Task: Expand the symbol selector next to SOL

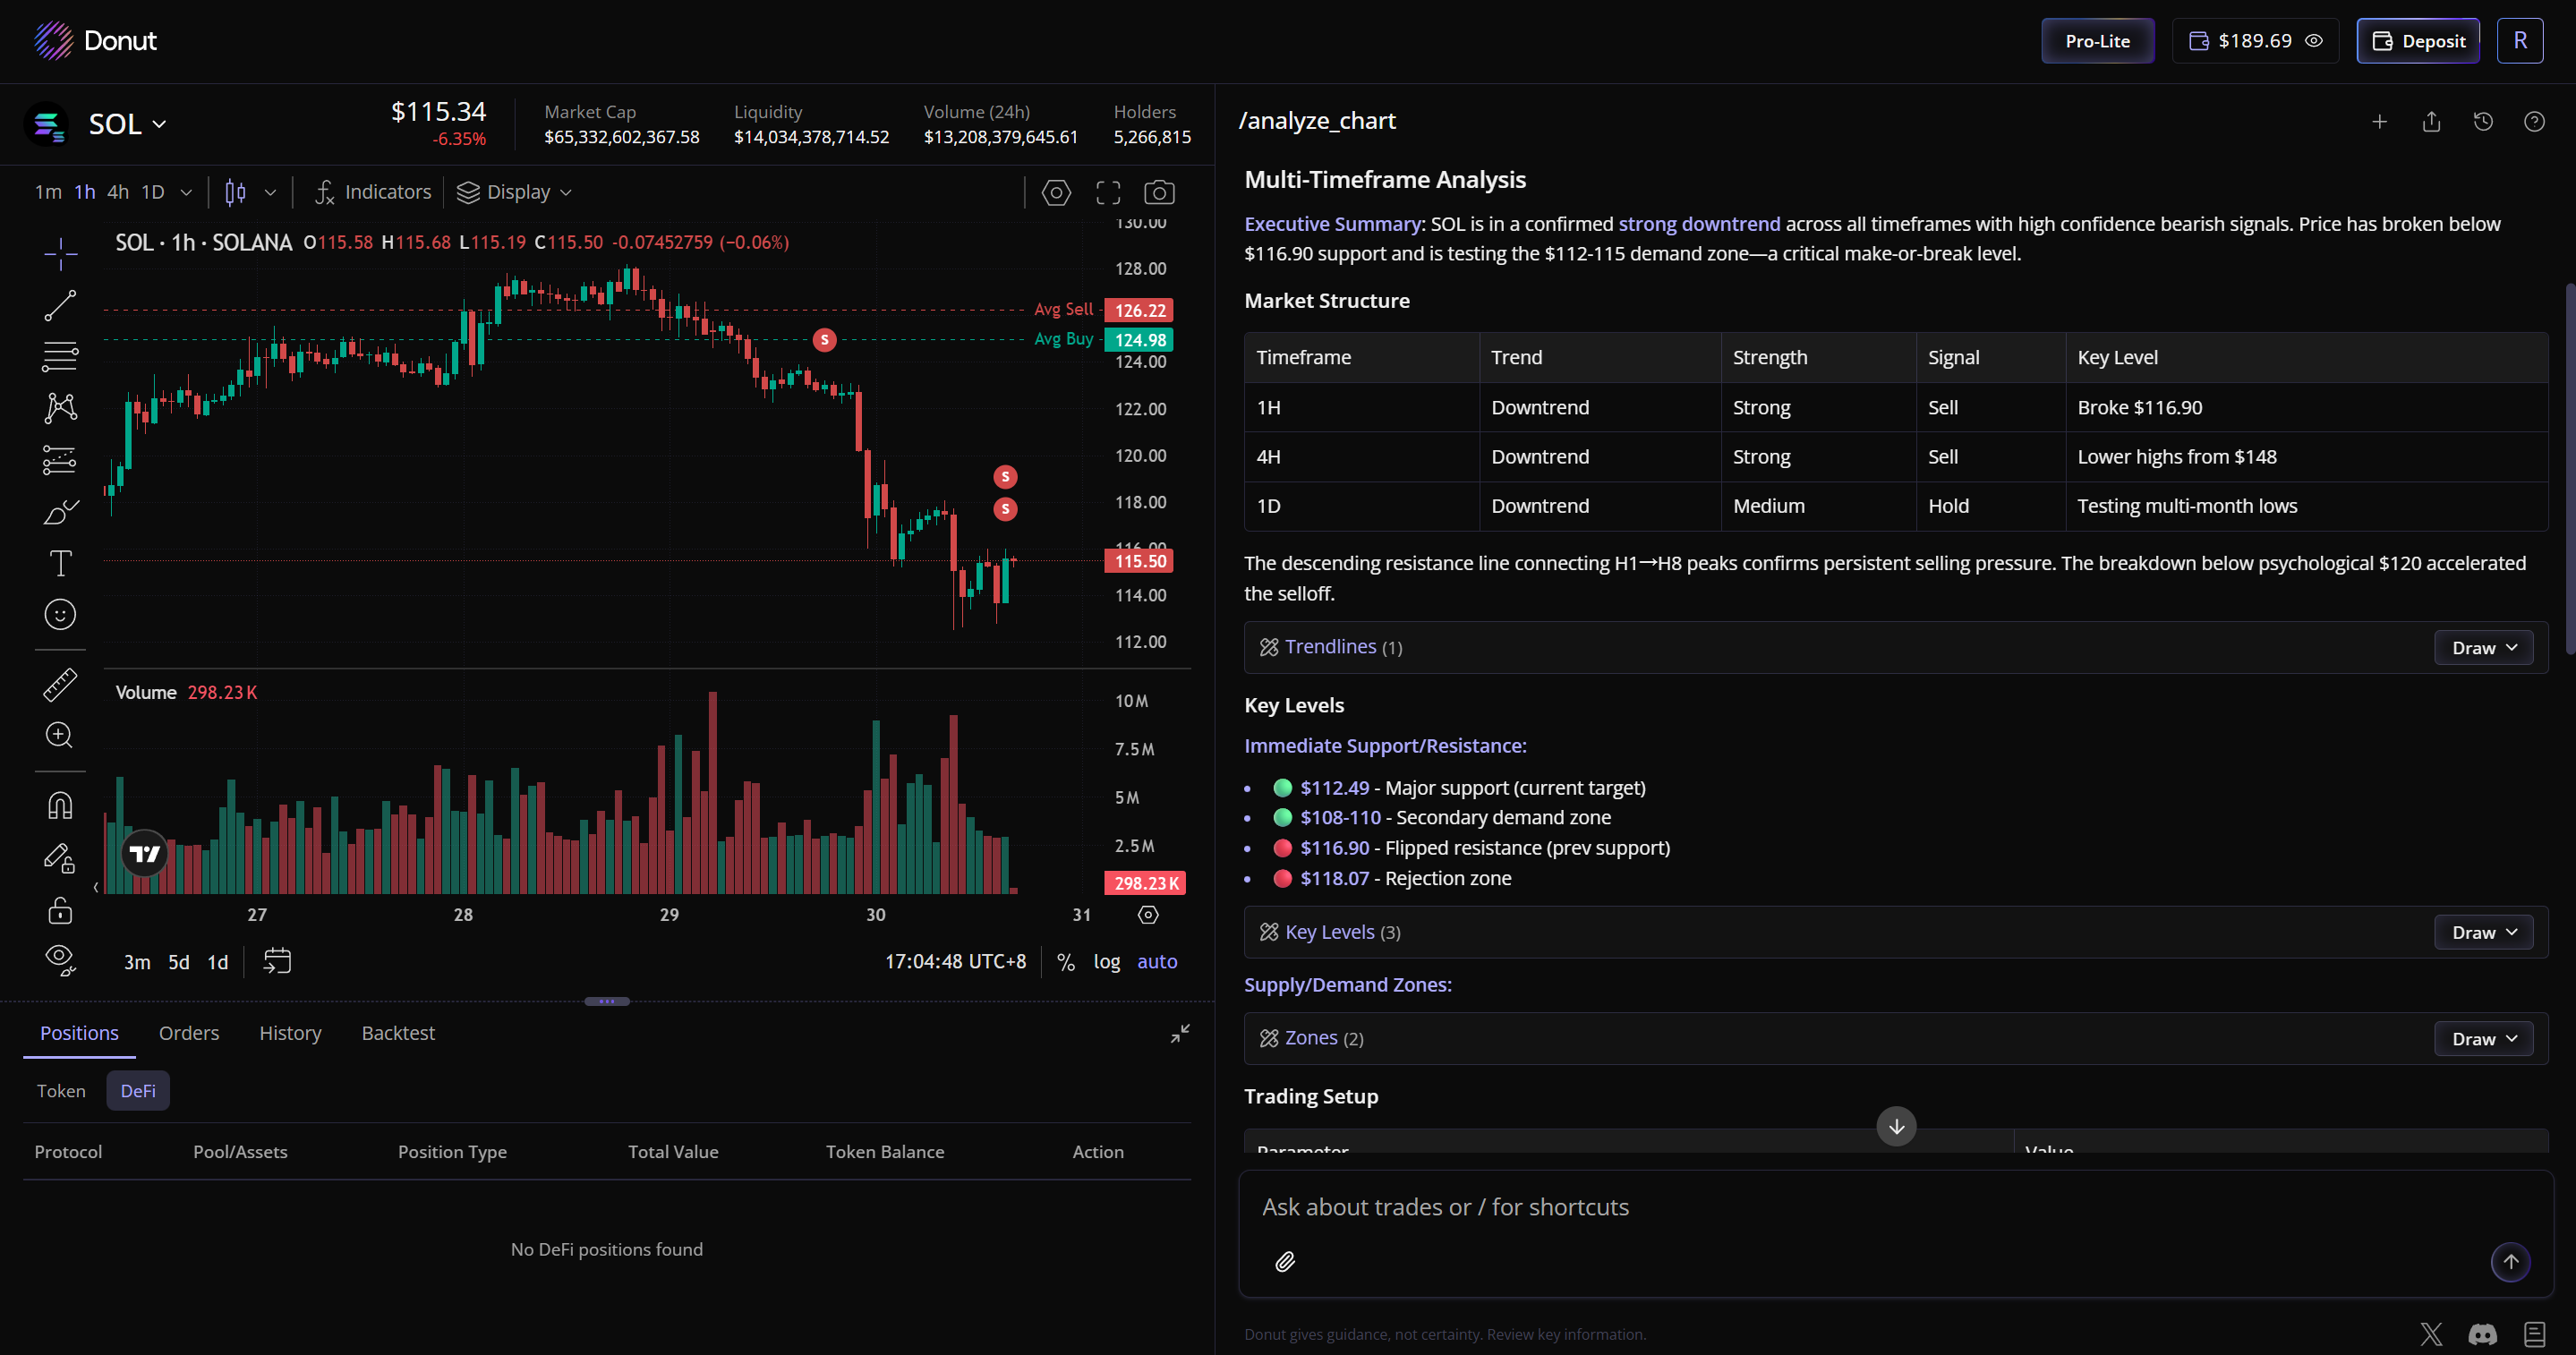Action: click(x=158, y=124)
